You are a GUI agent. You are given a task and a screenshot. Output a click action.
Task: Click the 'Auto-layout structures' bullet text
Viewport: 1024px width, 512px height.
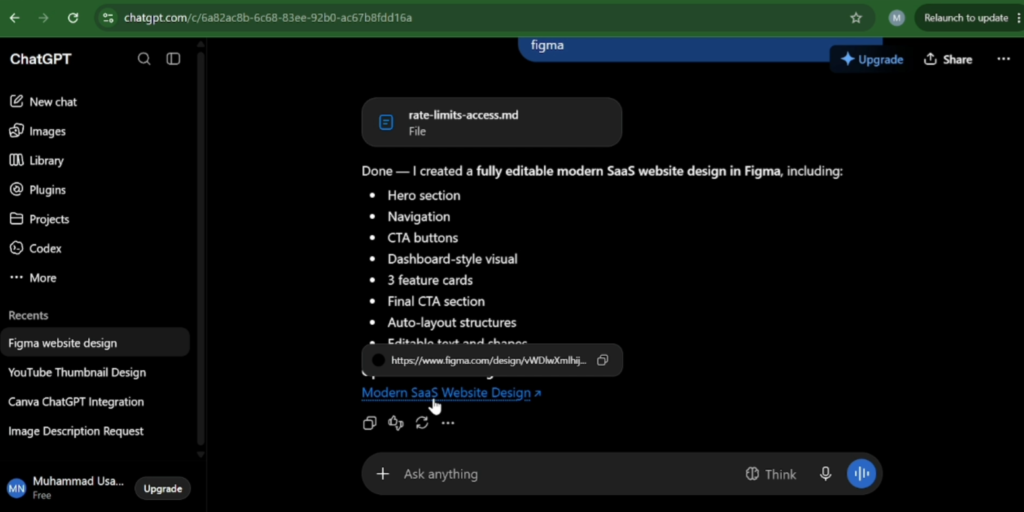[x=452, y=323]
